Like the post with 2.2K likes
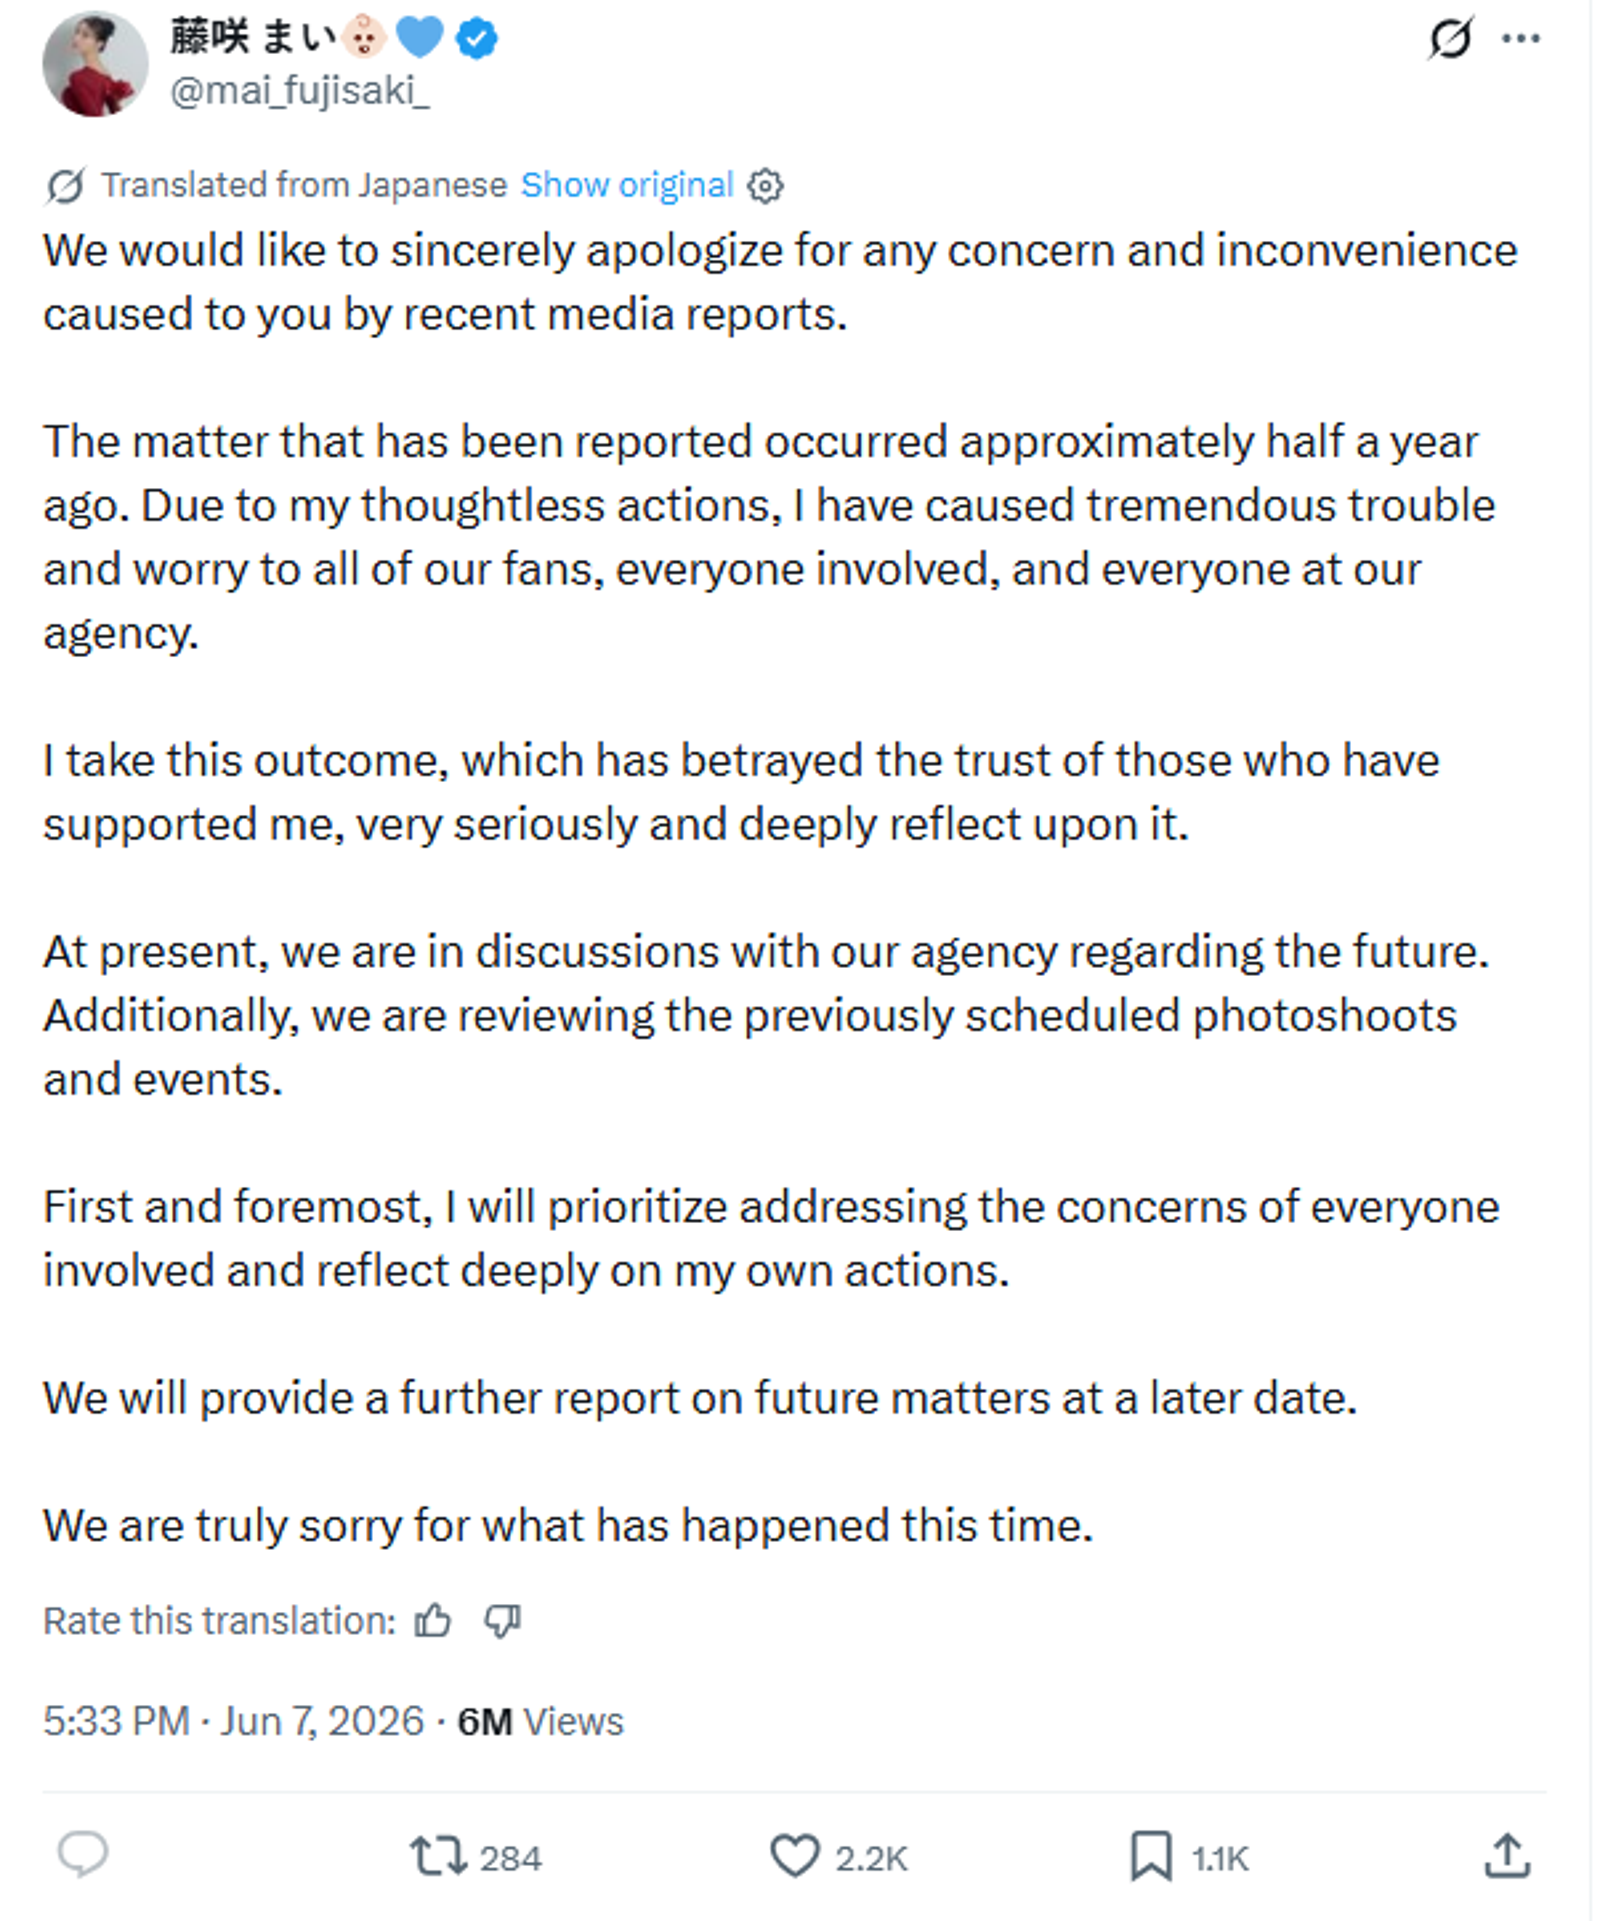1600x1921 pixels. point(838,1857)
